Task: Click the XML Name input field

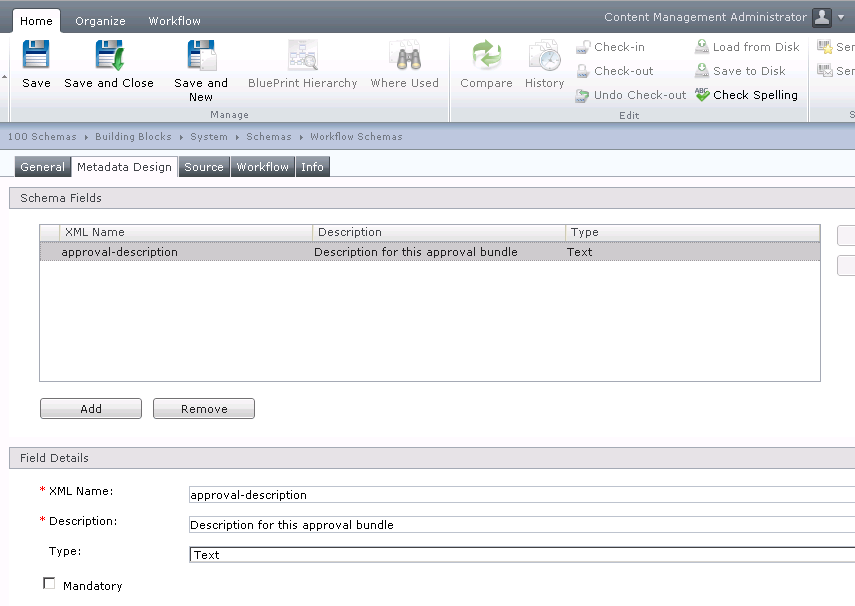Action: tap(520, 495)
